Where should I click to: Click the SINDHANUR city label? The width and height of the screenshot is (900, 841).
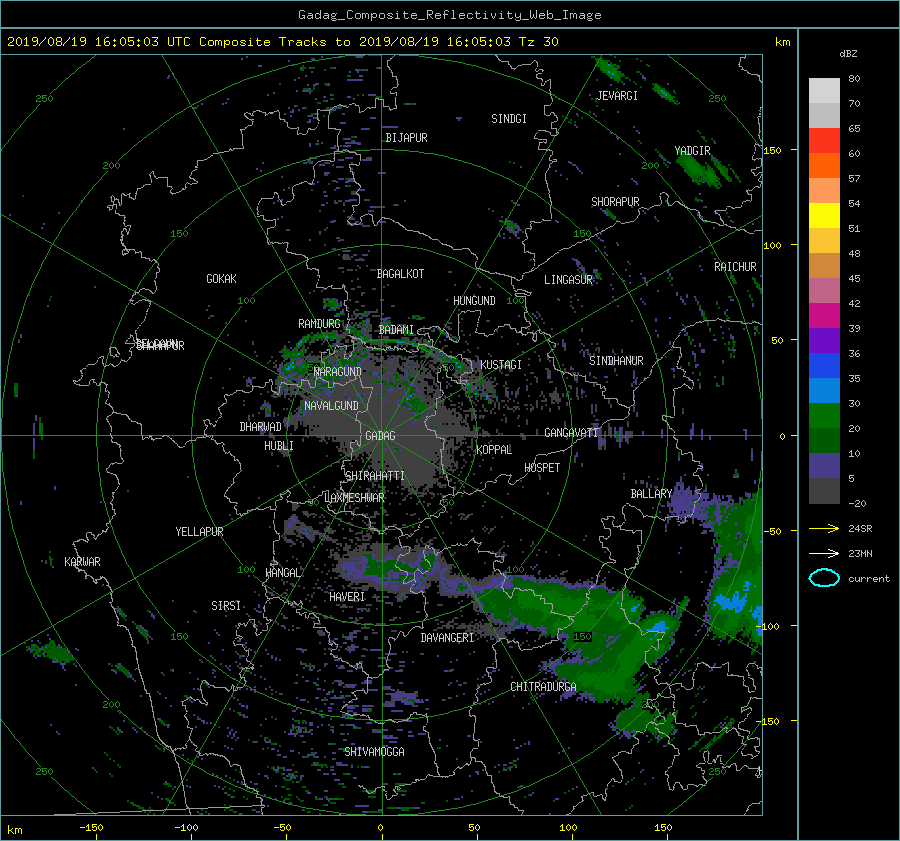pos(616,361)
